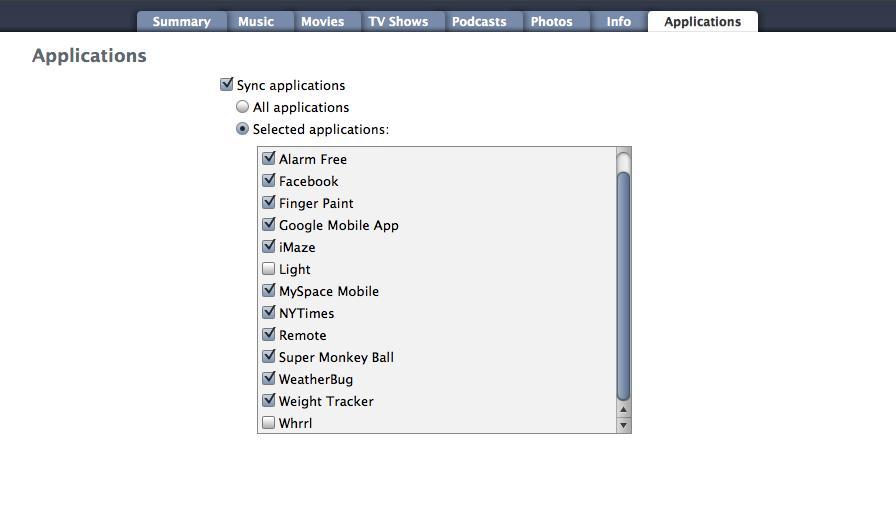
Task: Uncheck the iMaze checkbox
Action: [x=269, y=246]
